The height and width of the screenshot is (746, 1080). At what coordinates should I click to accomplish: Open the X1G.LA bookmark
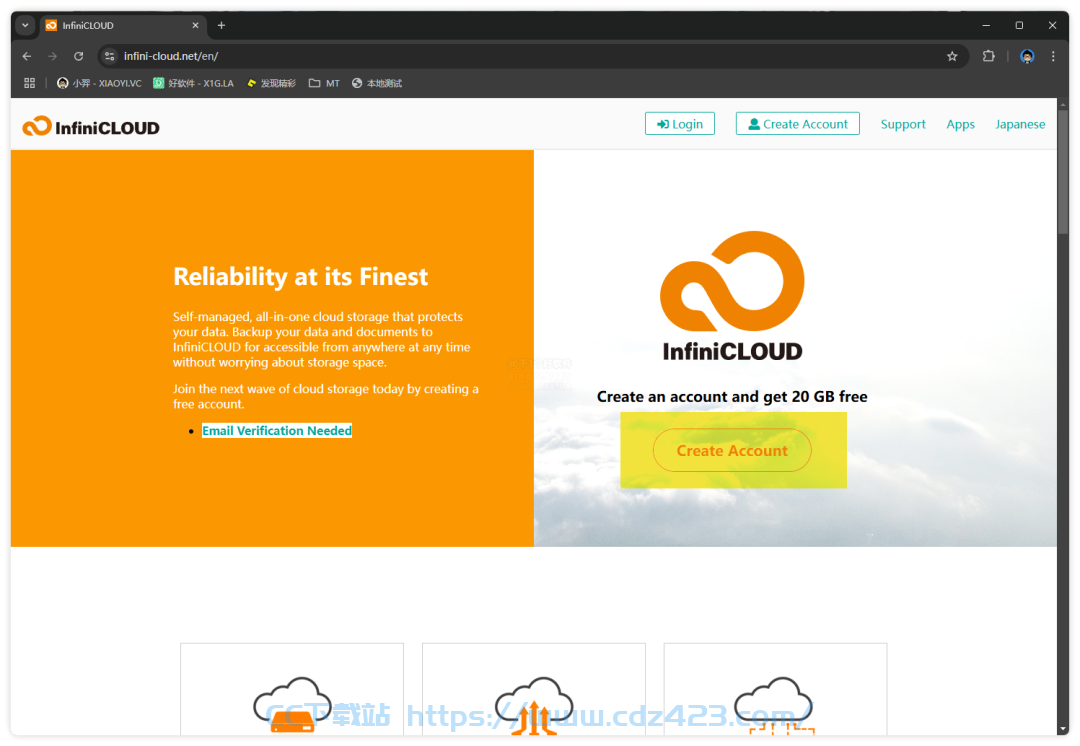[x=194, y=83]
